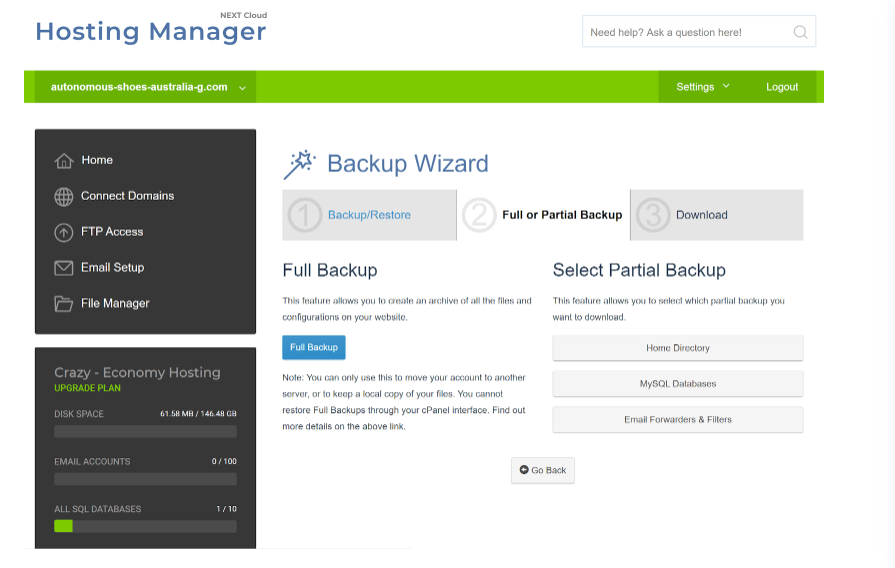Click the step 2 circle icon
Image resolution: width=895 pixels, height=568 pixels.
click(x=479, y=215)
